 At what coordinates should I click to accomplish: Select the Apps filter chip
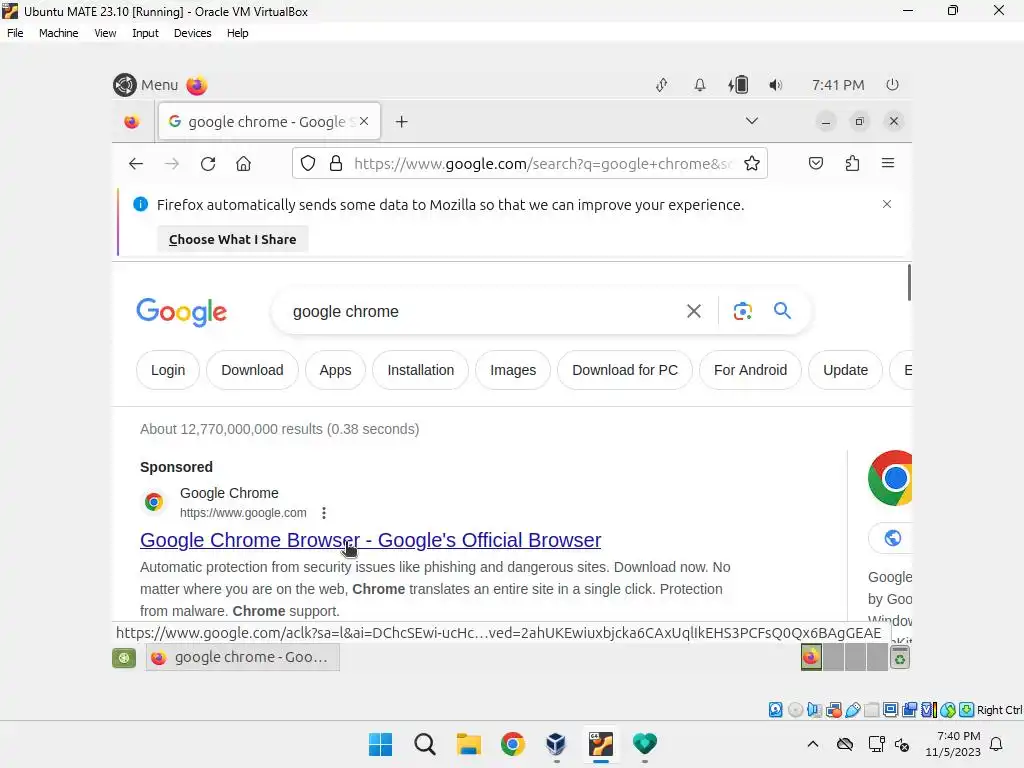tap(335, 370)
